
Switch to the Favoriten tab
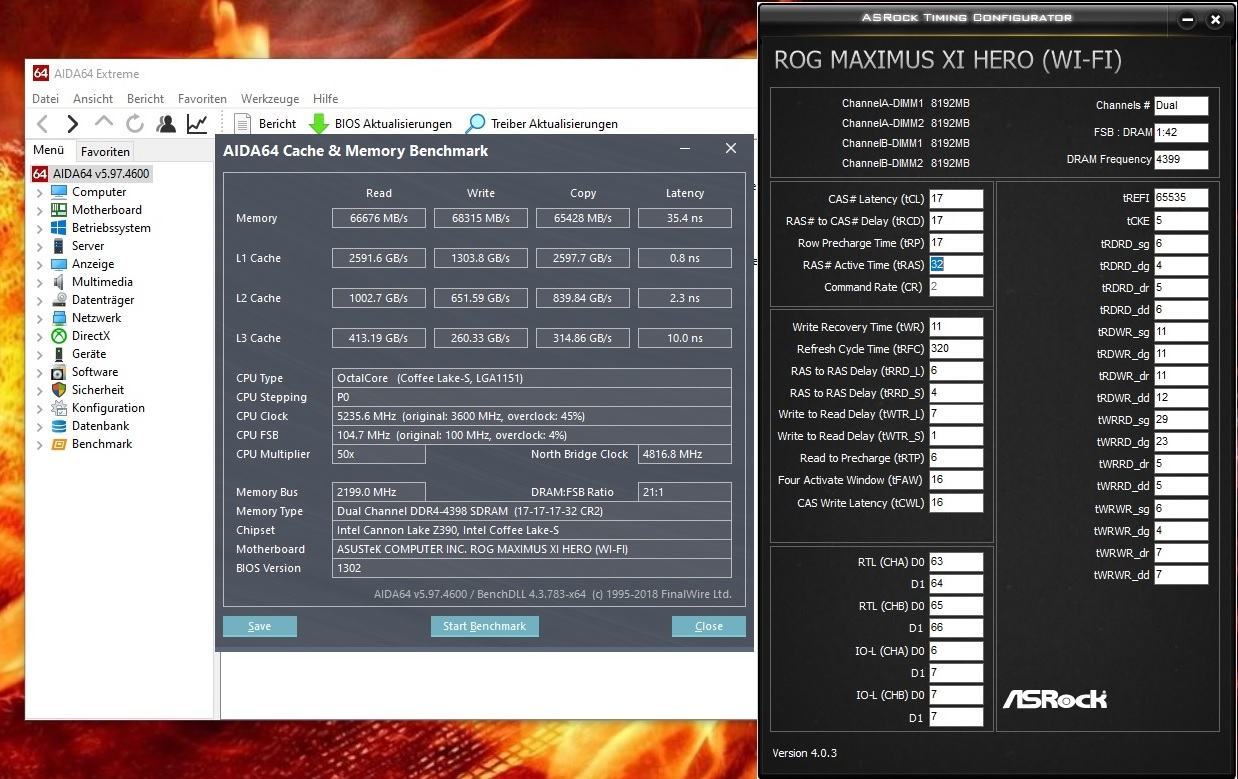pos(105,152)
